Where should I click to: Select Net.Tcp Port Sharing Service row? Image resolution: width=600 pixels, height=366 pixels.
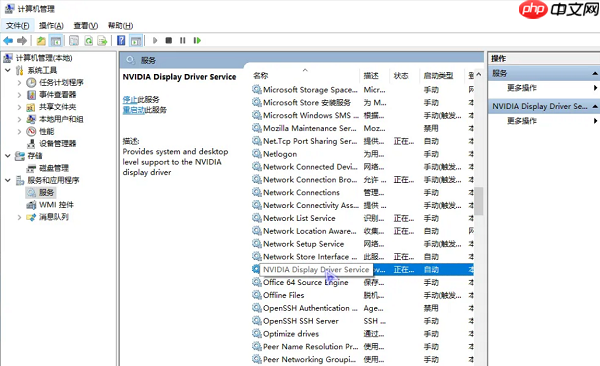tap(362, 141)
